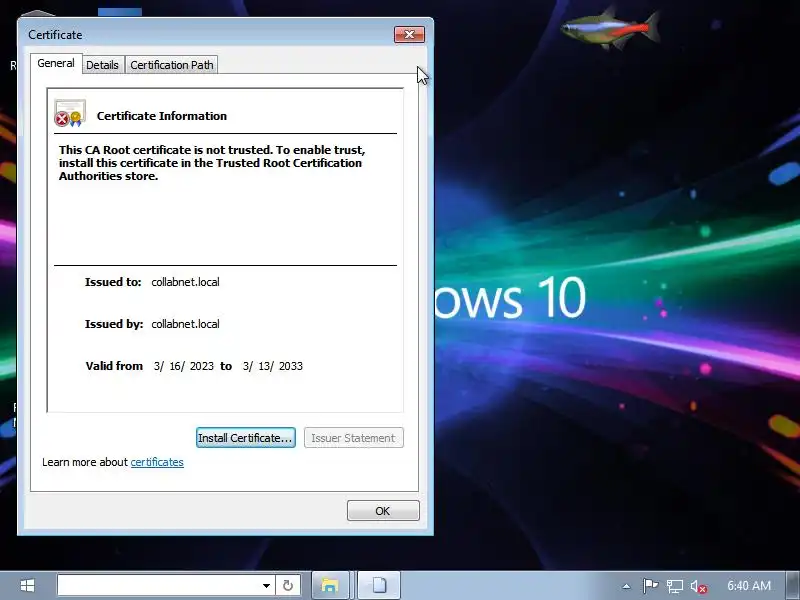Click the Certificate Information heading

(162, 116)
